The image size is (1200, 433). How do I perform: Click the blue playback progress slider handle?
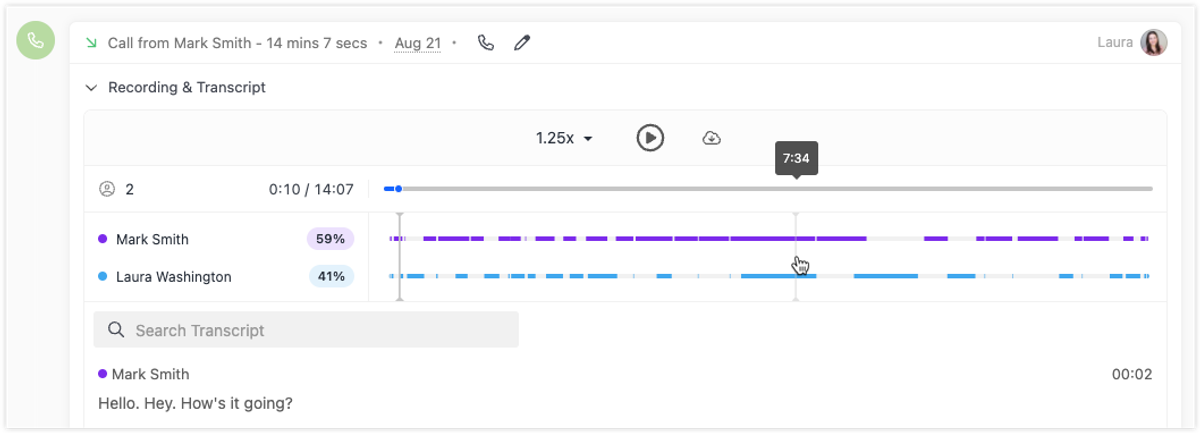399,189
